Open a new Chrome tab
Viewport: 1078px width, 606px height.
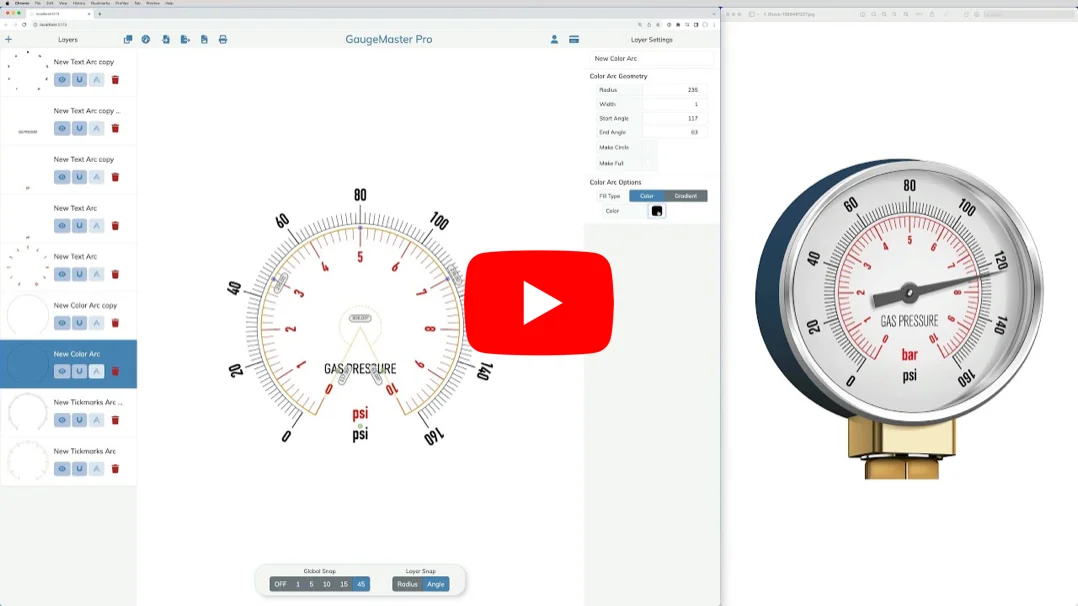[100, 14]
